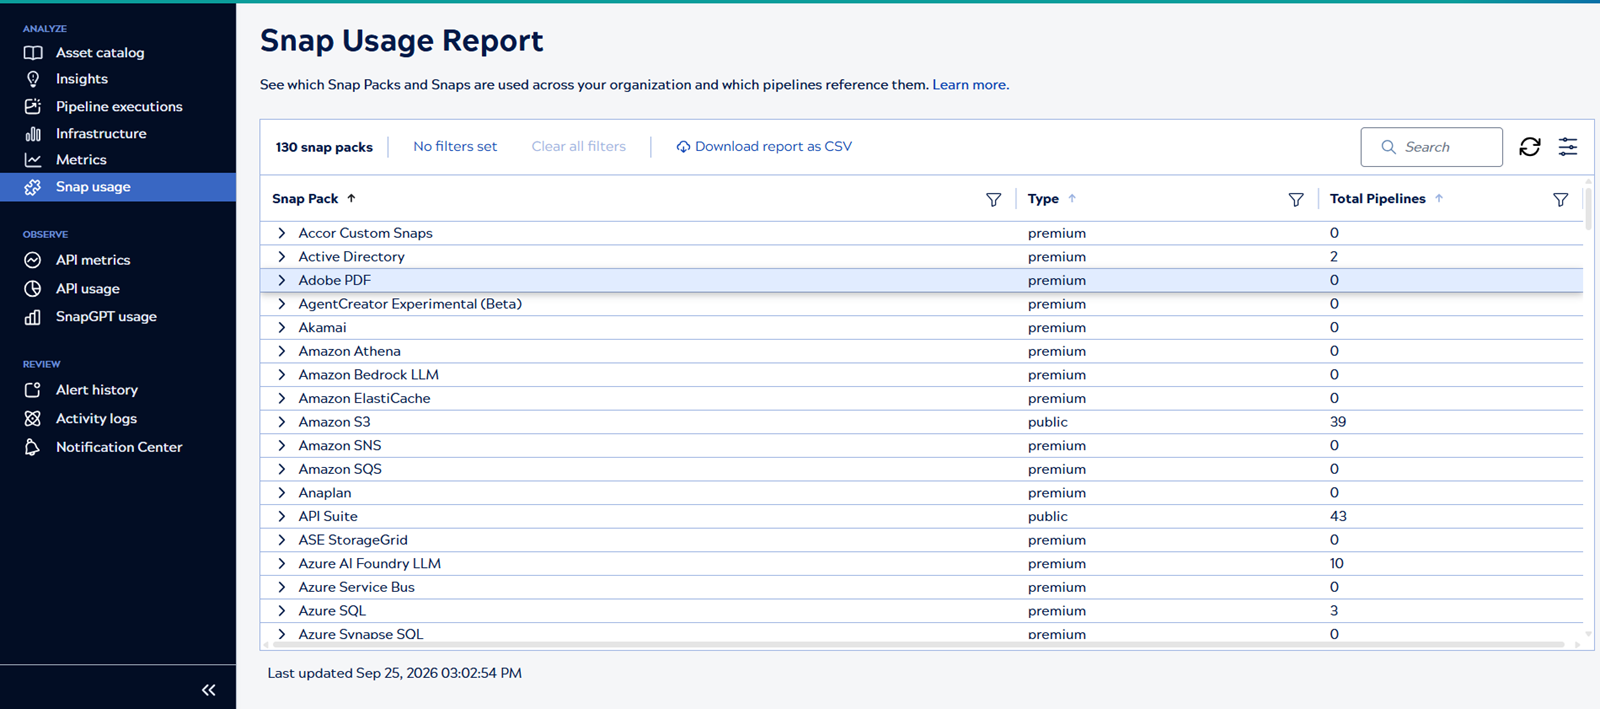Click the Snap Pack sort arrow
The image size is (1600, 709).
[351, 198]
